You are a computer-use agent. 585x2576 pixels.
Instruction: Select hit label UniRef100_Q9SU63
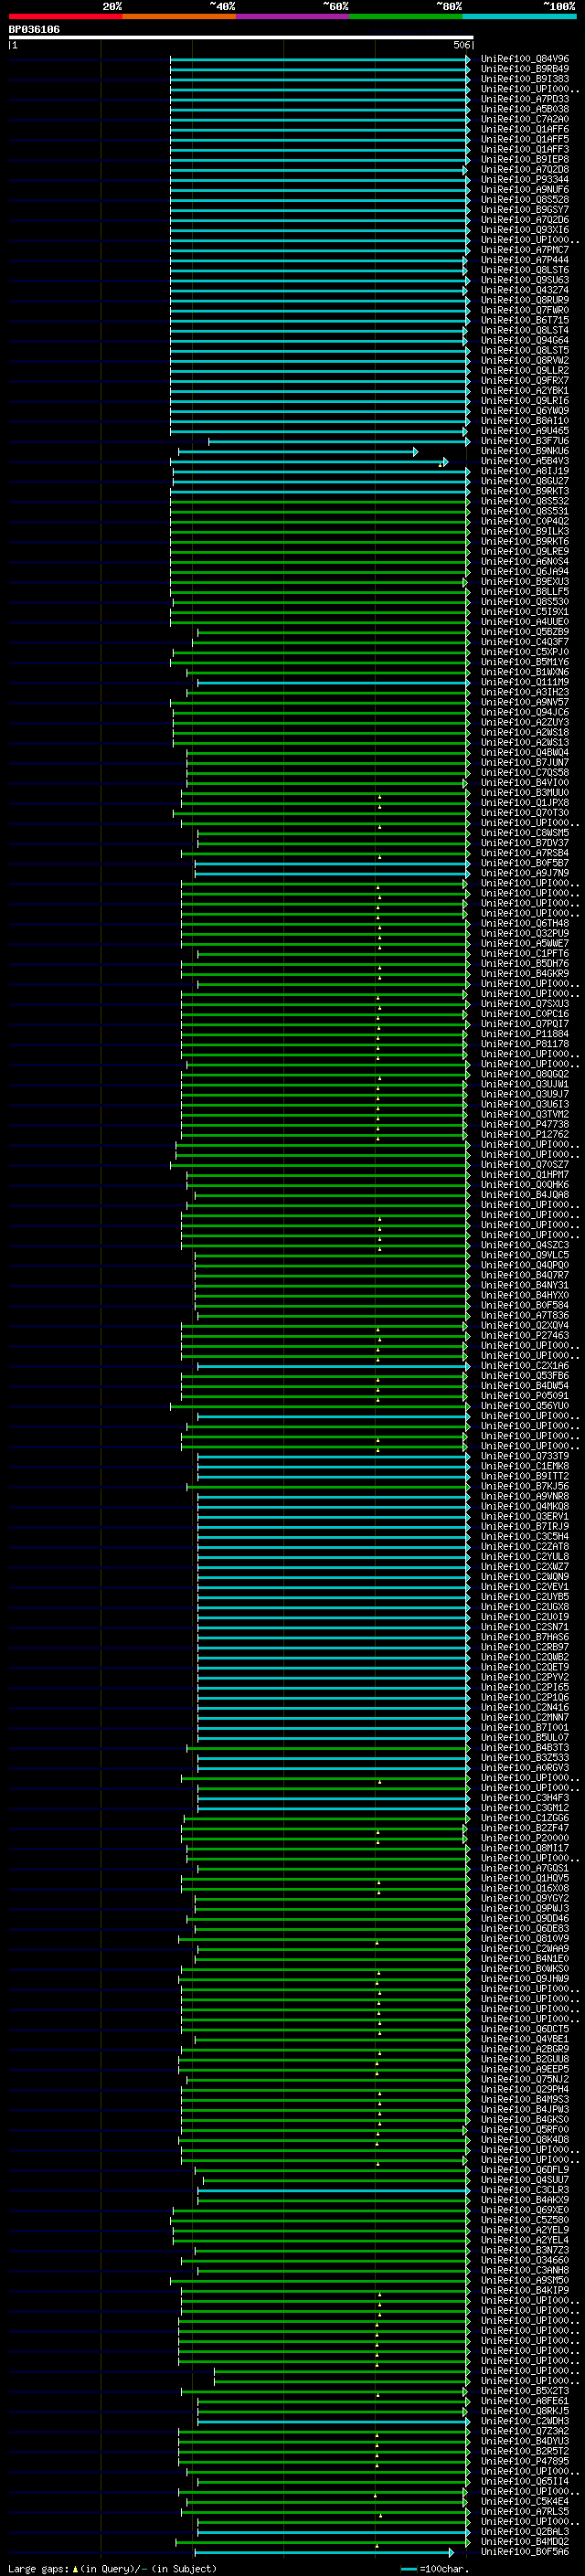tap(524, 280)
